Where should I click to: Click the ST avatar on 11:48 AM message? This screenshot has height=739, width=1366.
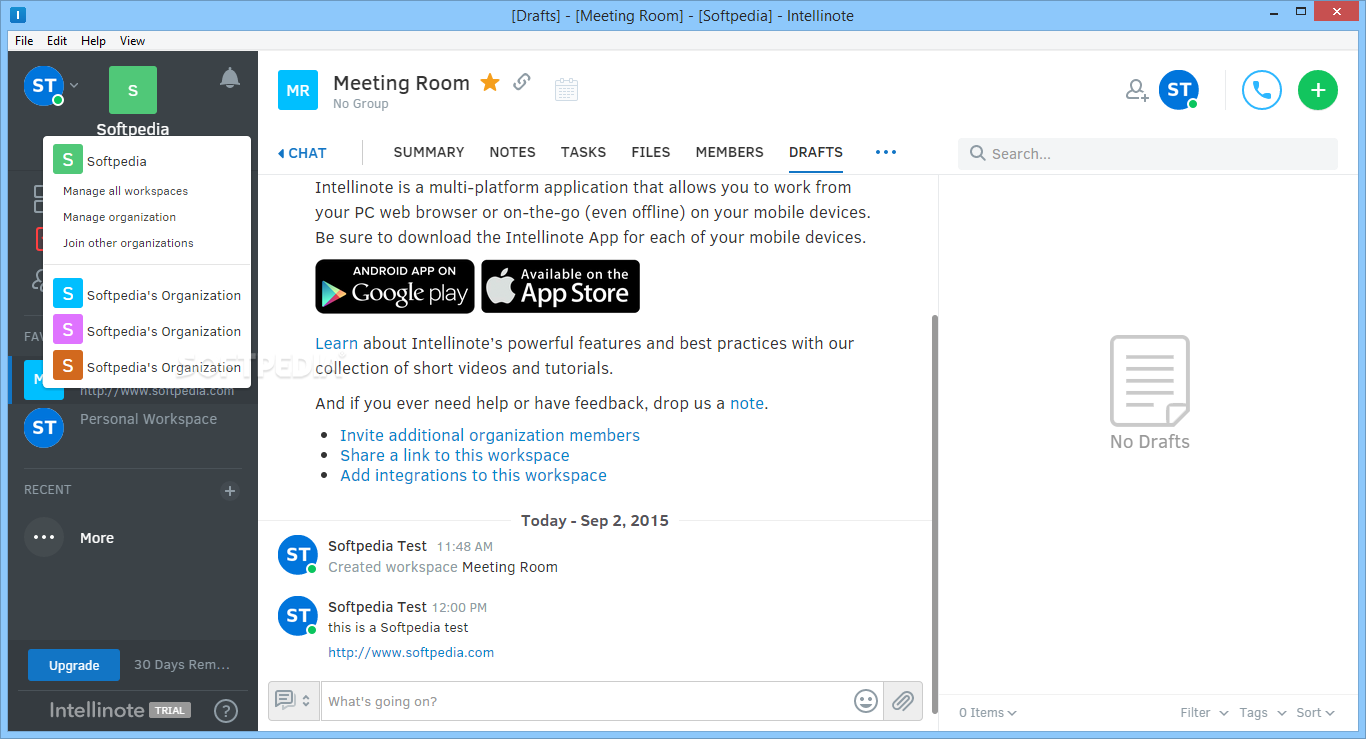tap(298, 555)
